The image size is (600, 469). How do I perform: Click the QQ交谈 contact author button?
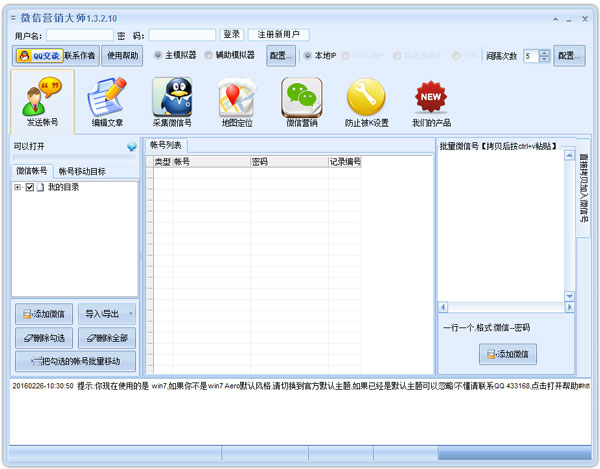tap(56, 56)
